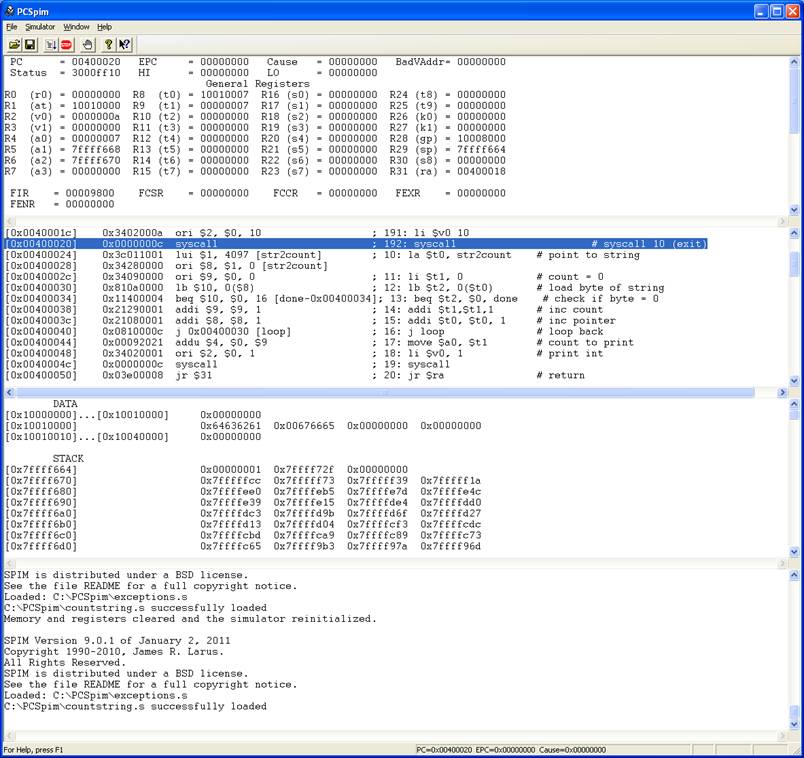Click the instruction line at address 0x0040001c

pyautogui.click(x=237, y=233)
